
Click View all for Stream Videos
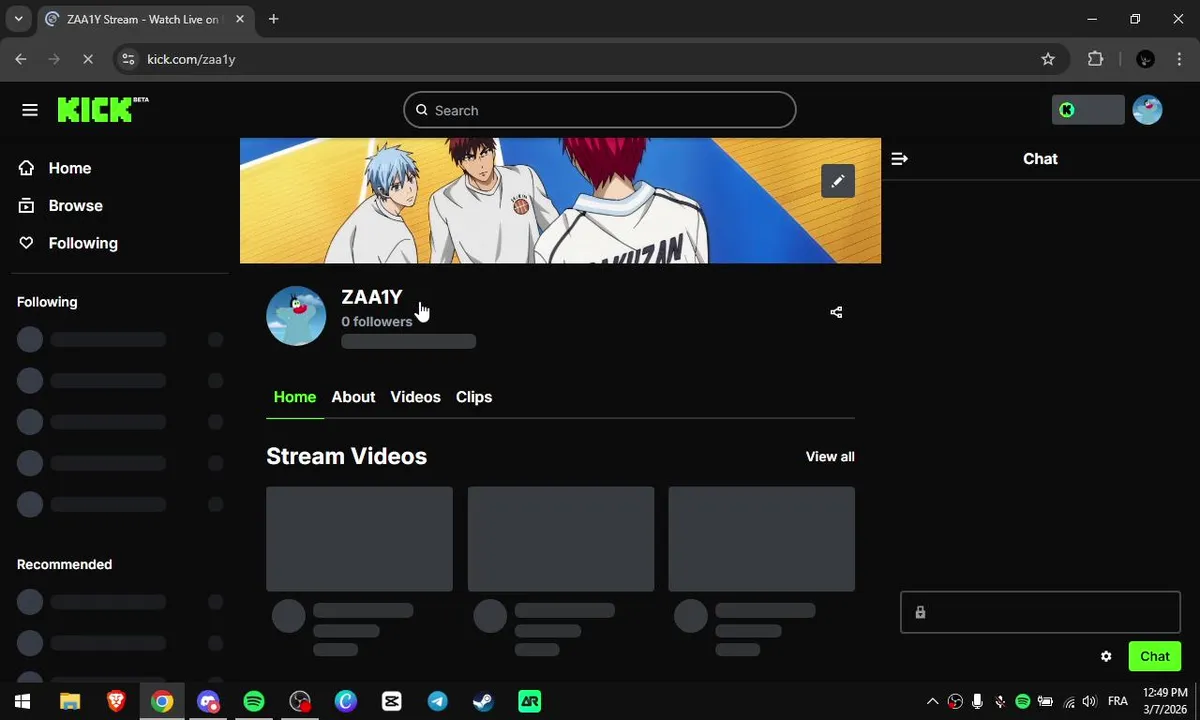830,456
